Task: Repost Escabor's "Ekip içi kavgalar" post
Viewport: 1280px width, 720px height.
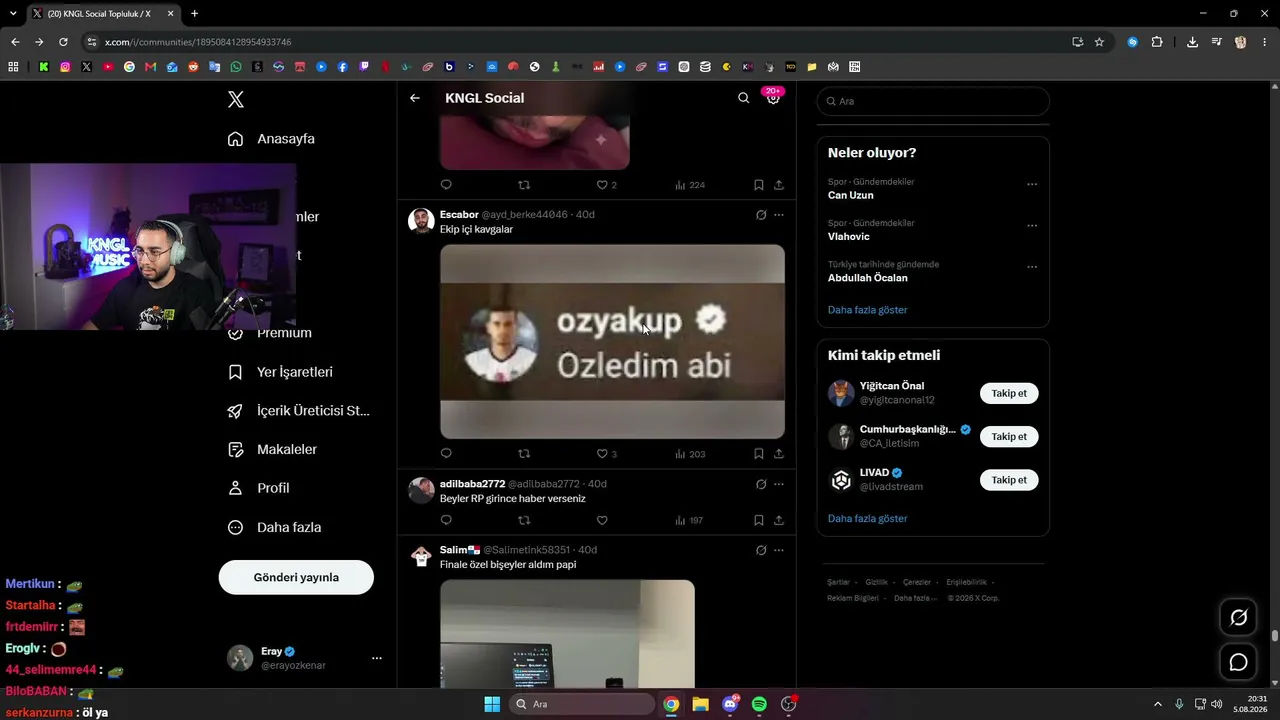Action: click(x=524, y=454)
